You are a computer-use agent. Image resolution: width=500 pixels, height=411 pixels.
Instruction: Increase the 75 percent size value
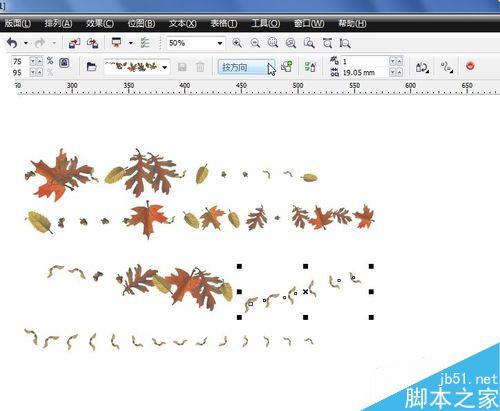click(40, 61)
